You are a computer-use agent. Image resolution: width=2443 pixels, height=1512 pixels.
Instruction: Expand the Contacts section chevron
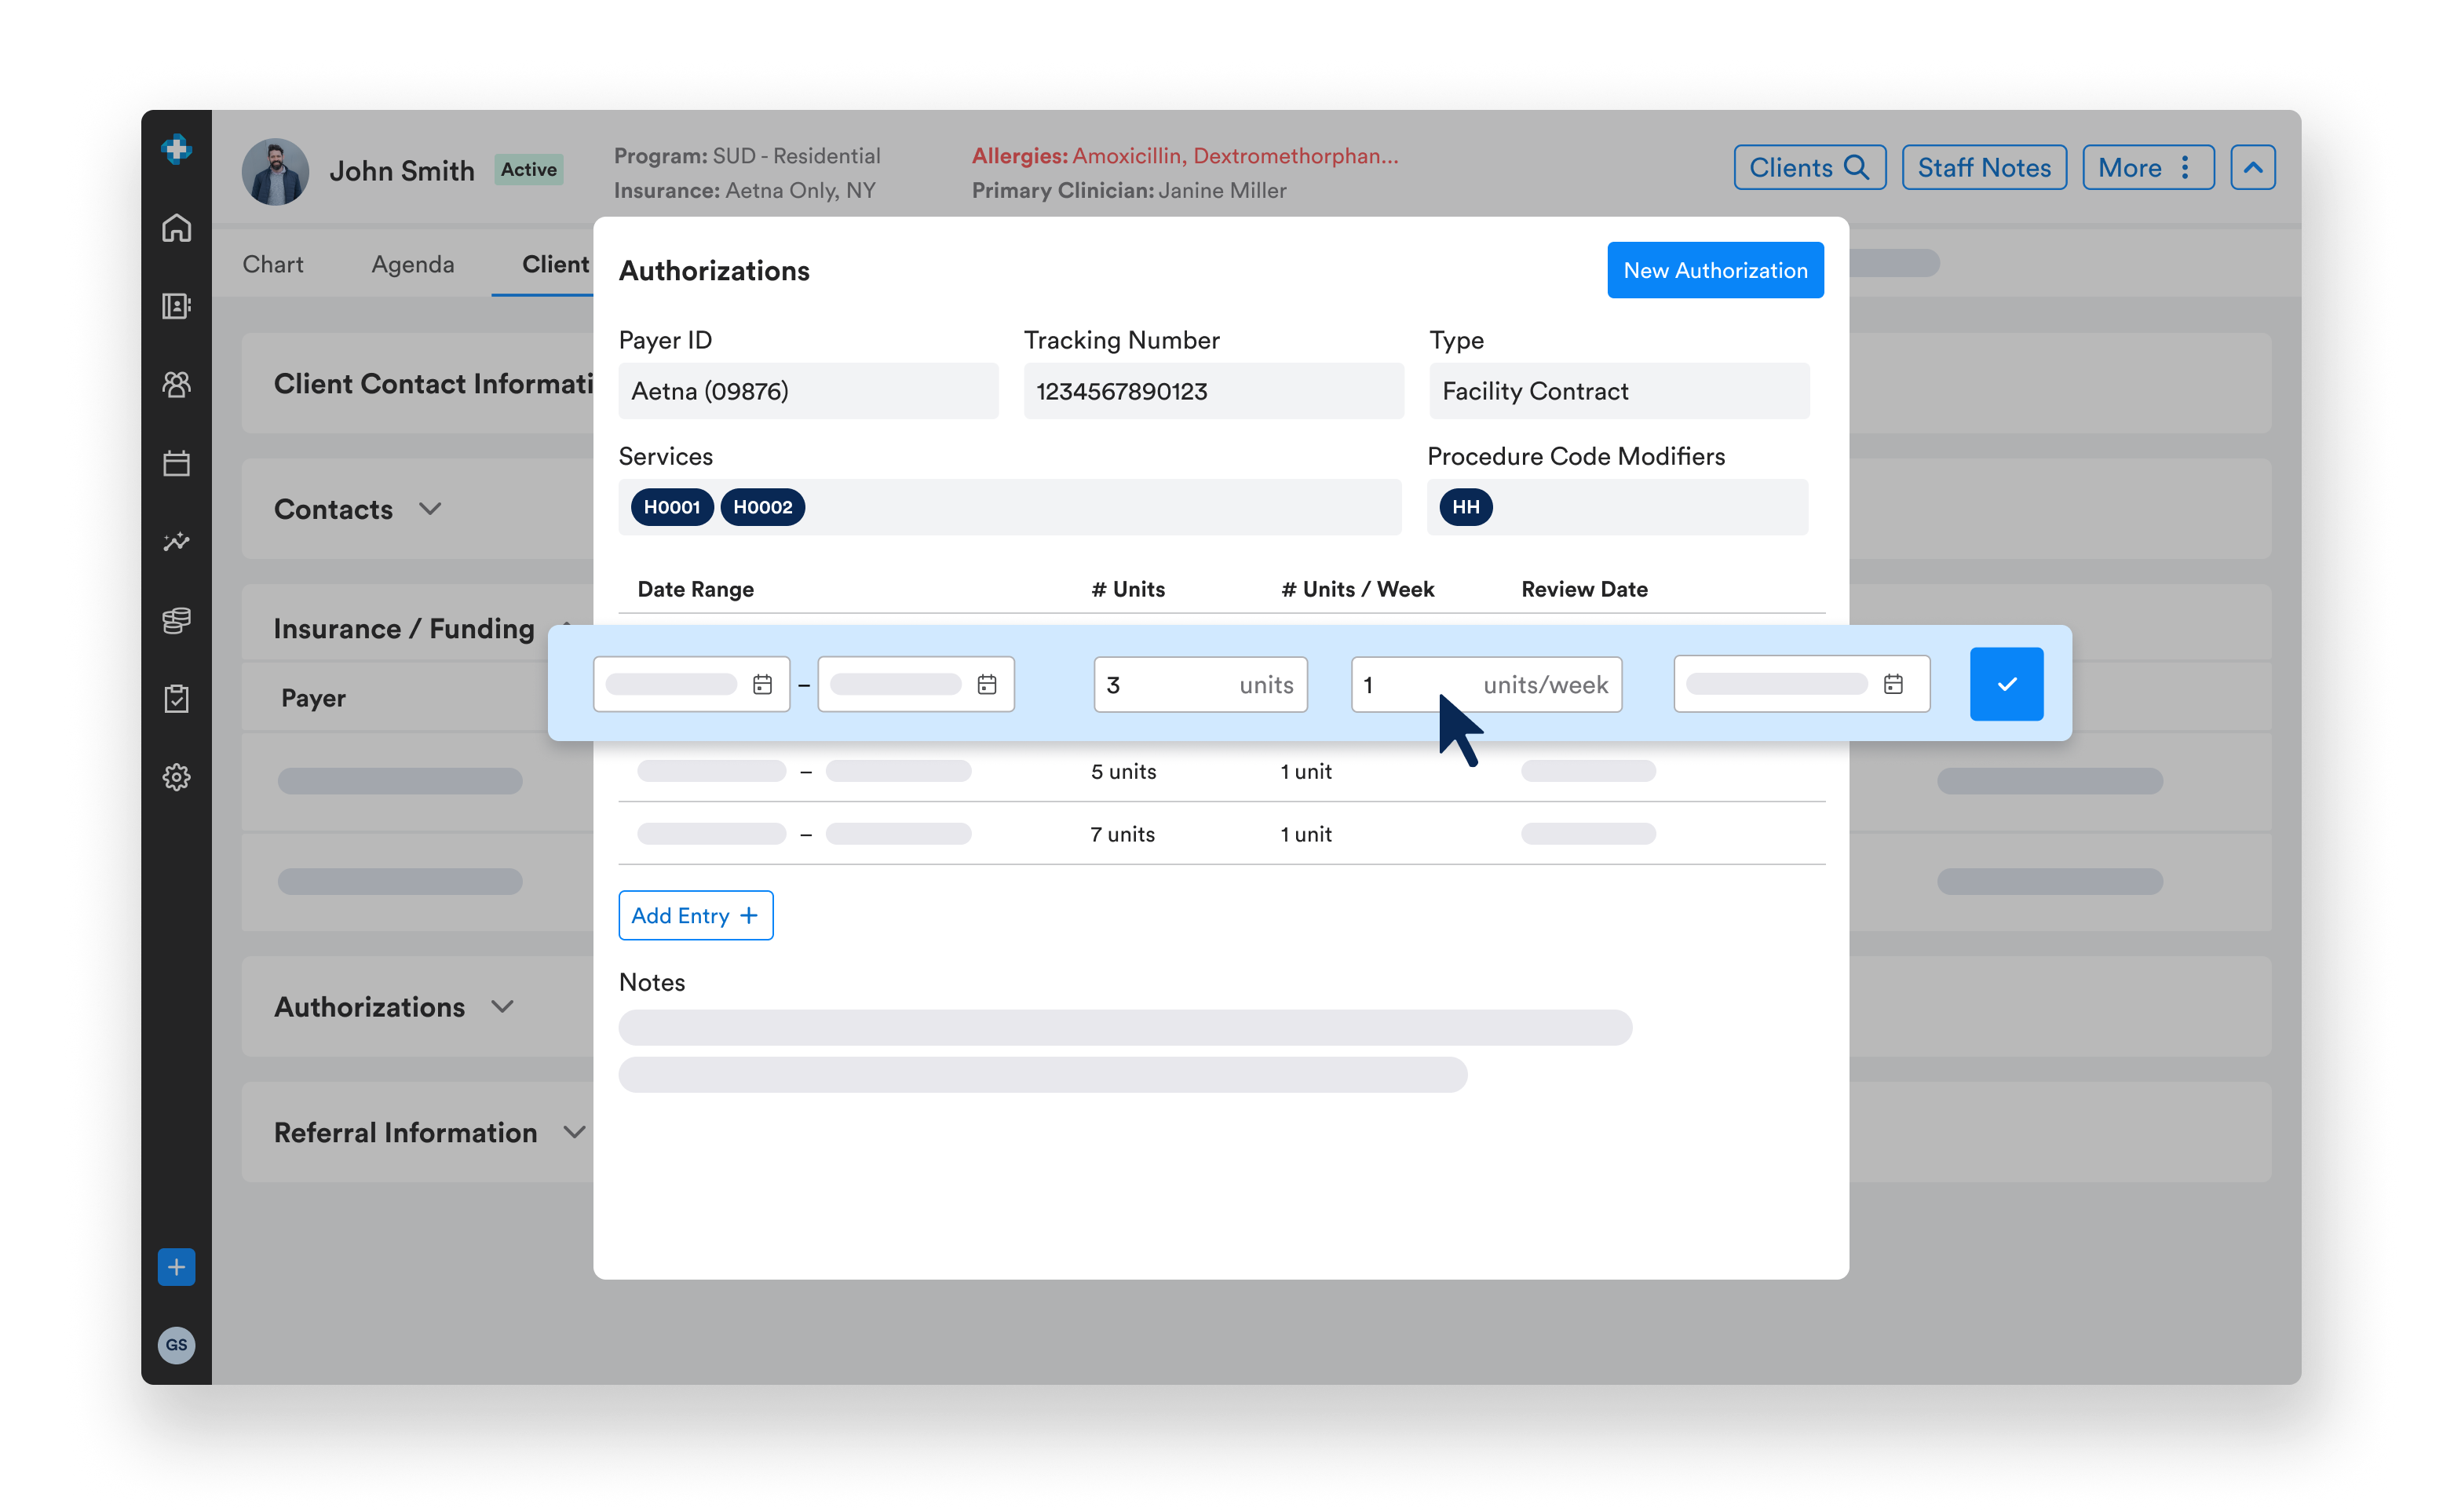[x=430, y=509]
